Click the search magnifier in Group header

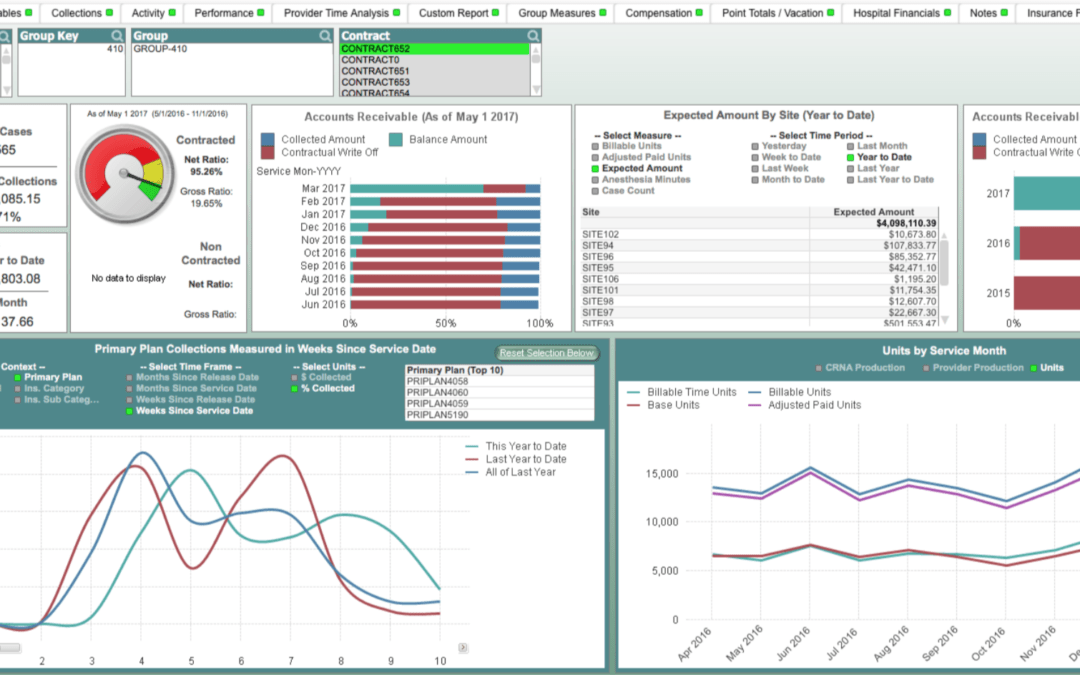(325, 36)
